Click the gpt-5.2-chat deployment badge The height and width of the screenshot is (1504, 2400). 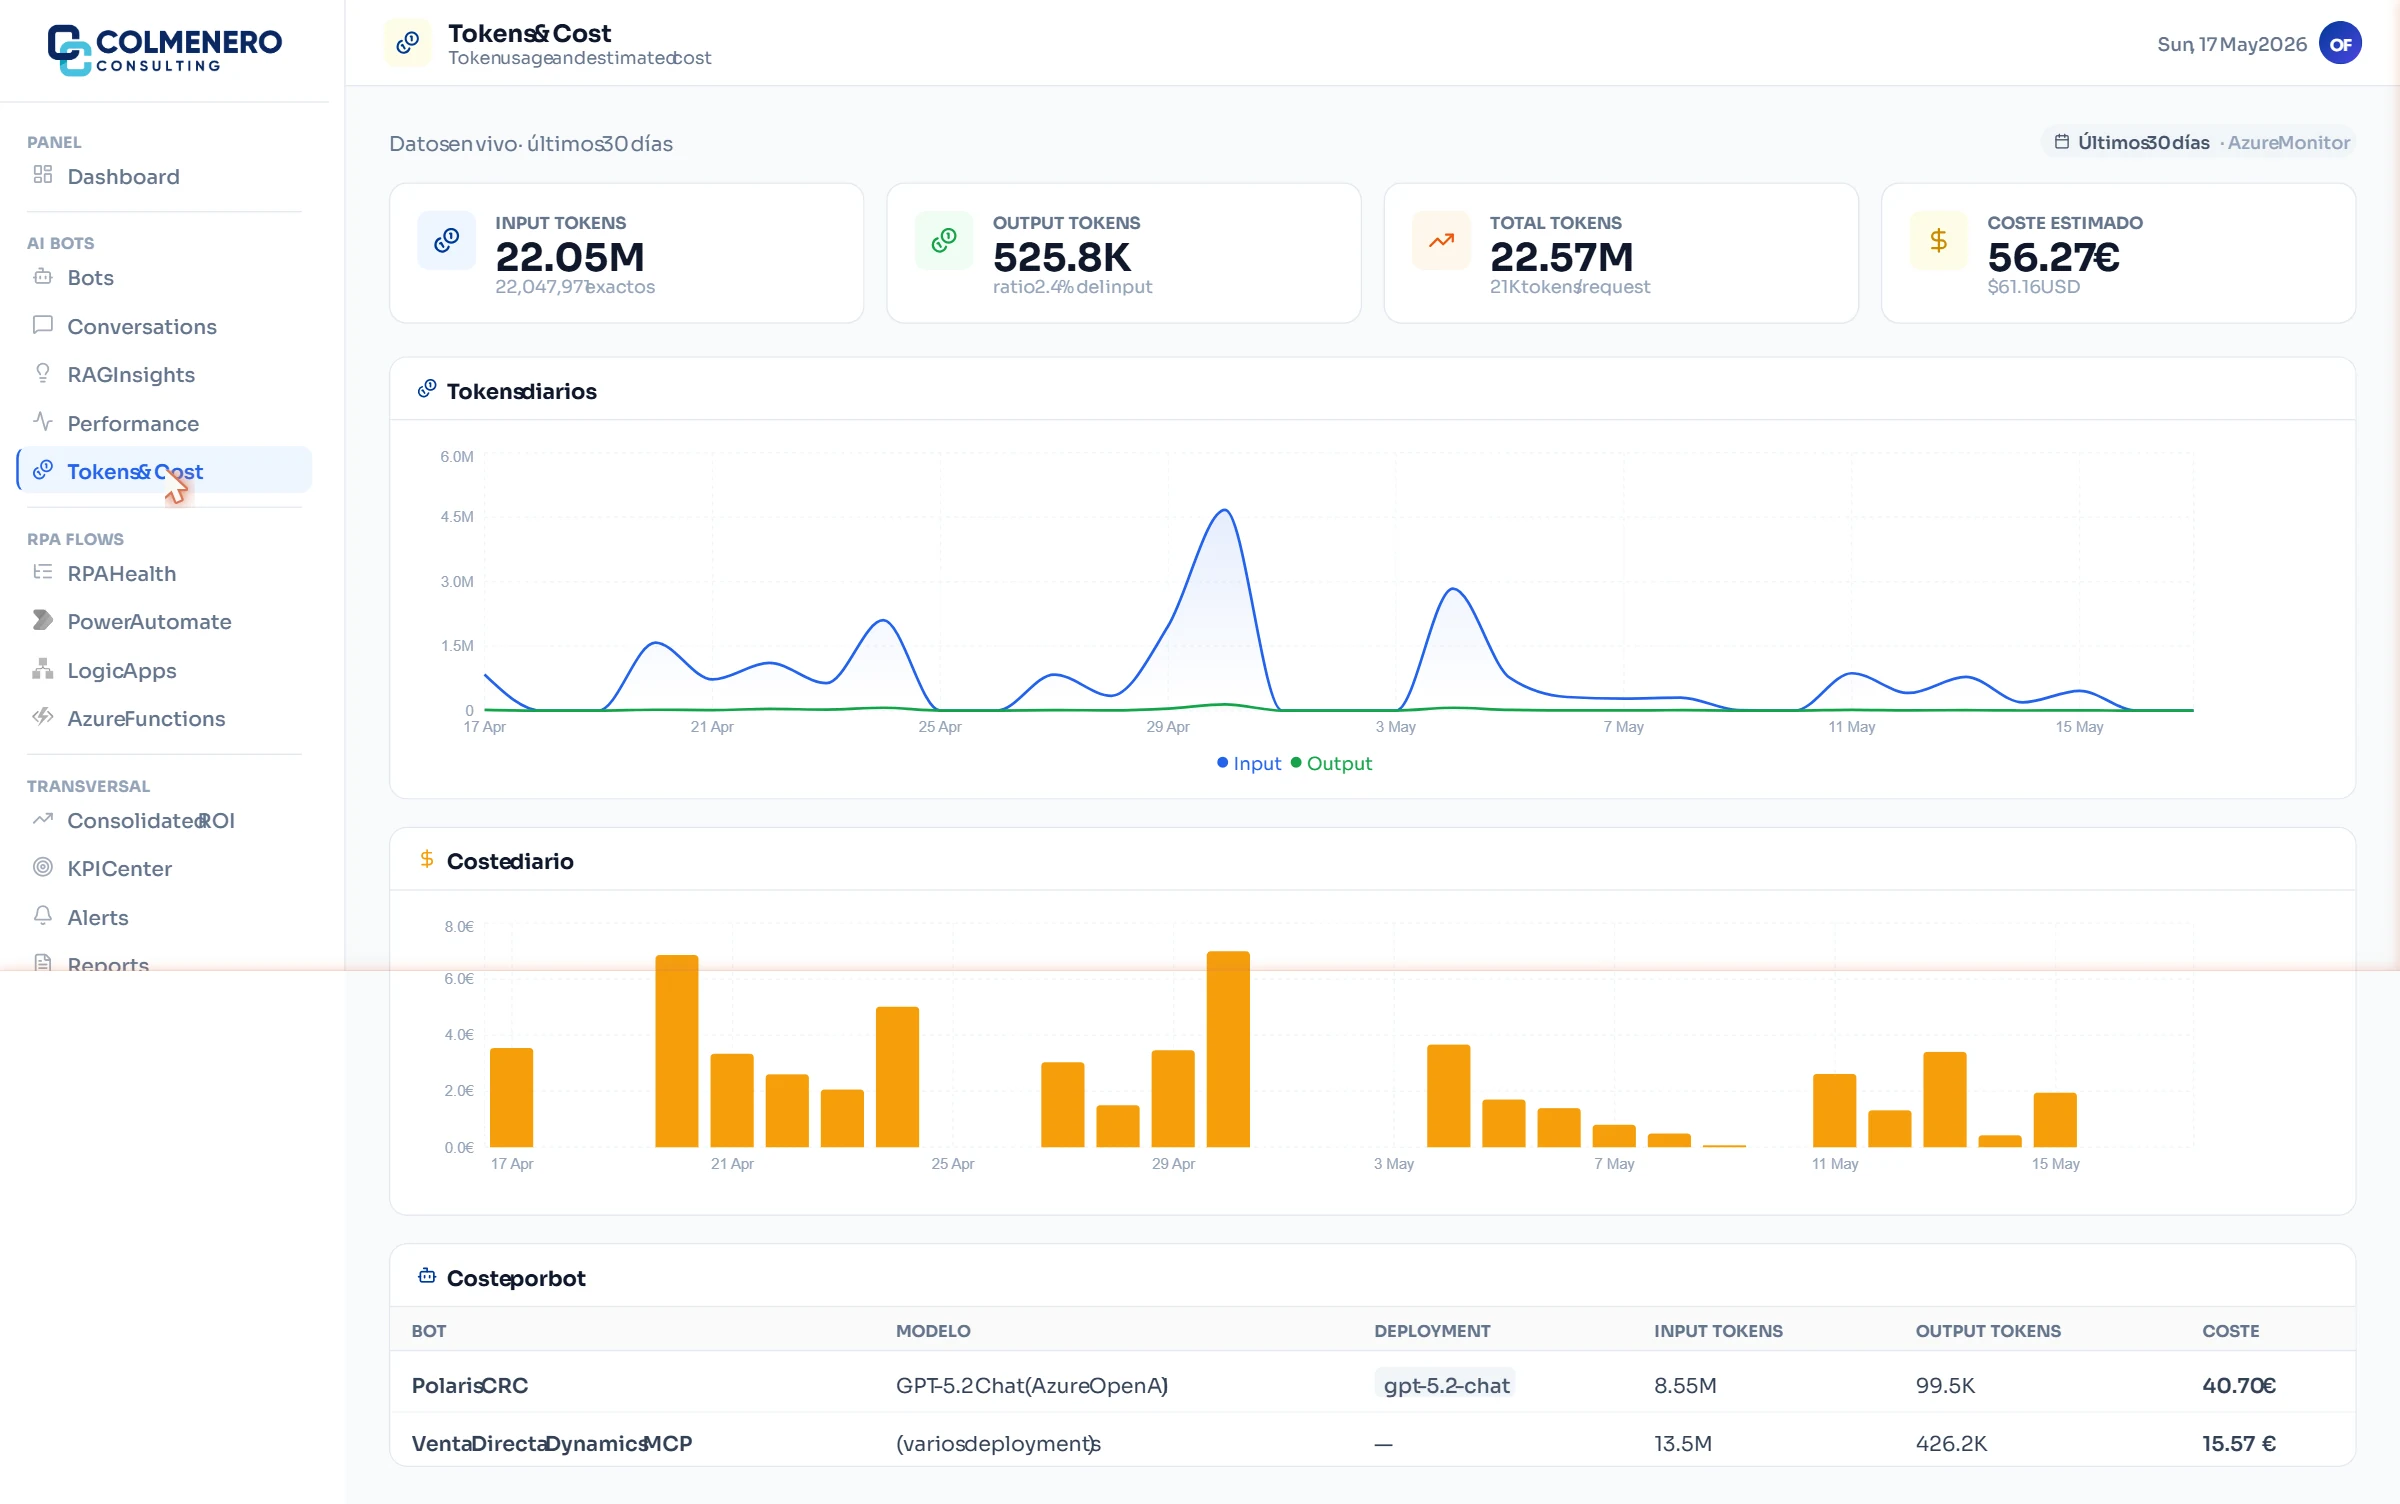(x=1445, y=1385)
